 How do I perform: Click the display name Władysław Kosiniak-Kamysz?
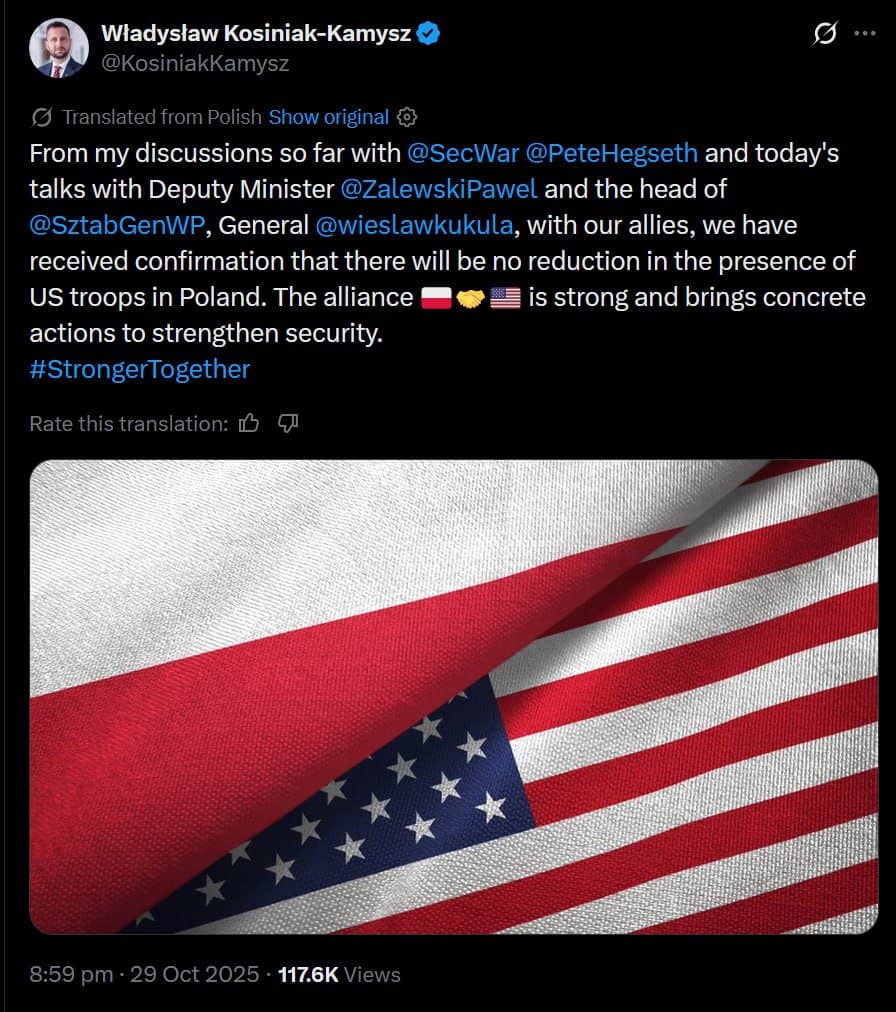point(252,32)
